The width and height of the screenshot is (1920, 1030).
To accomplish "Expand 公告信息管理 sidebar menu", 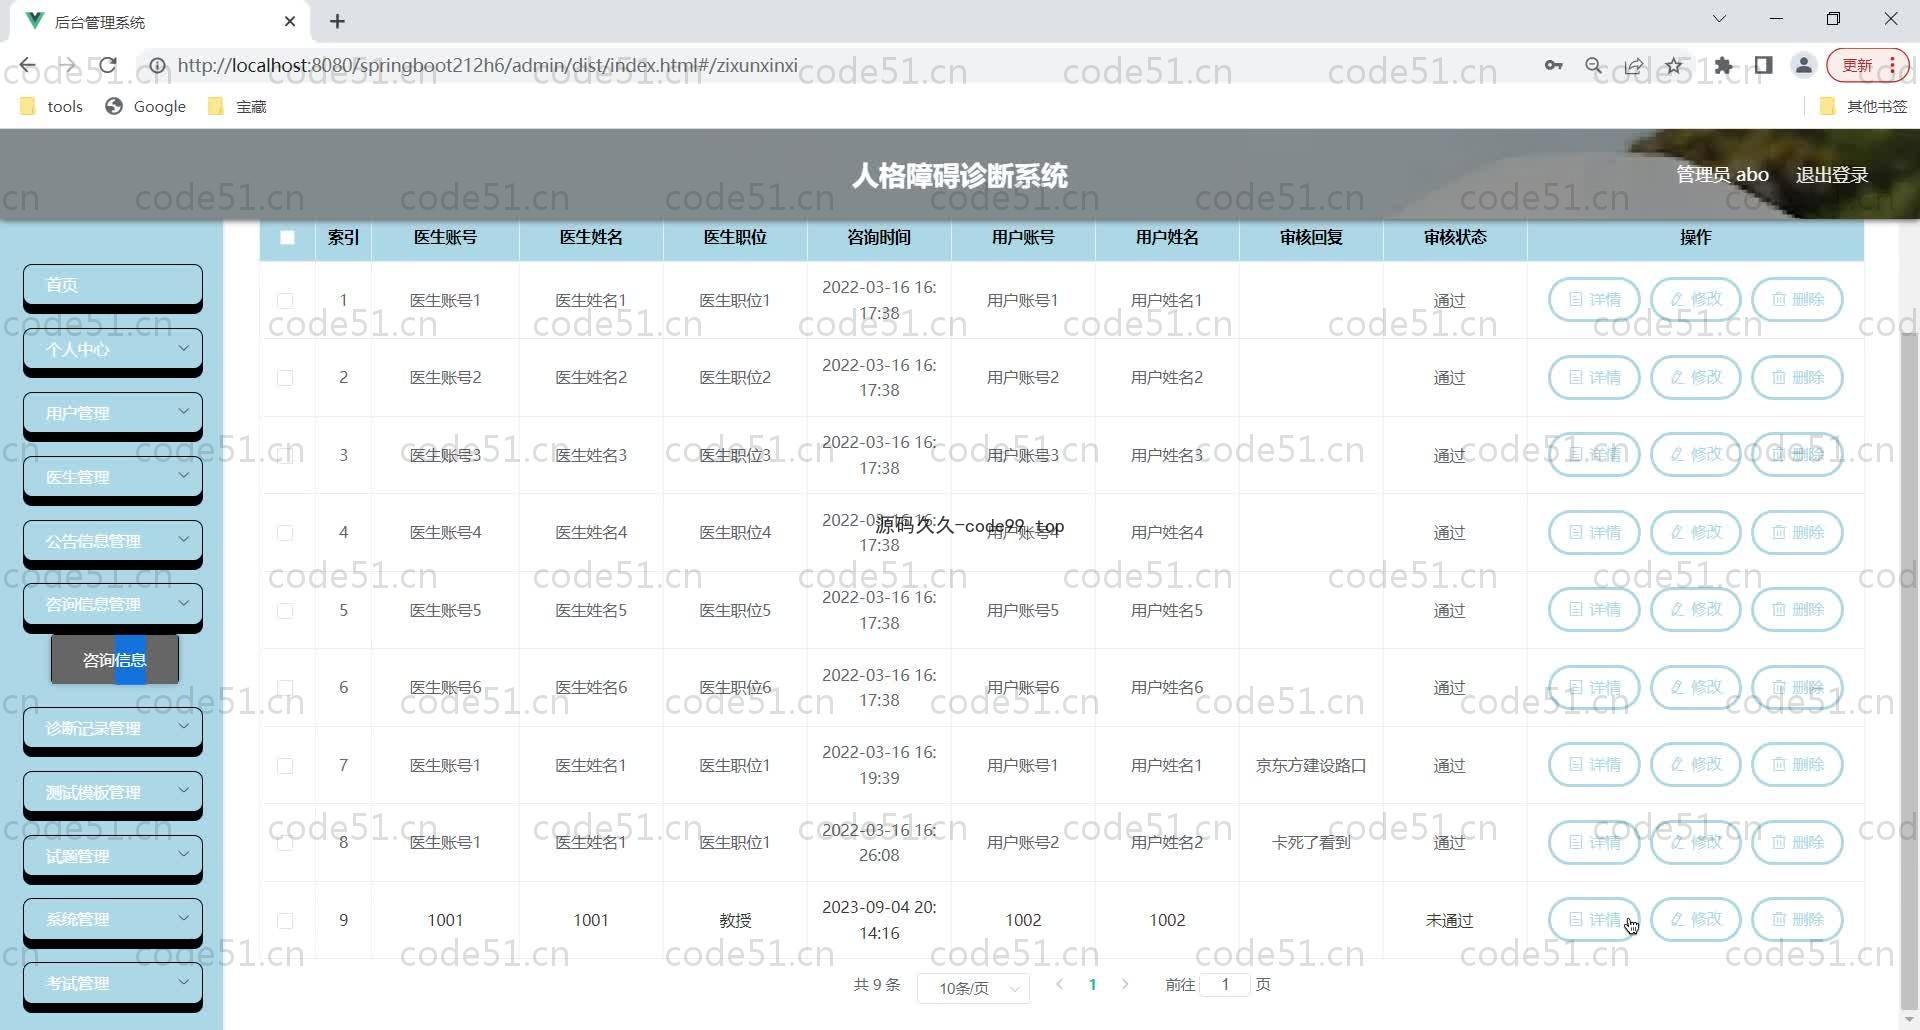I will [x=113, y=541].
